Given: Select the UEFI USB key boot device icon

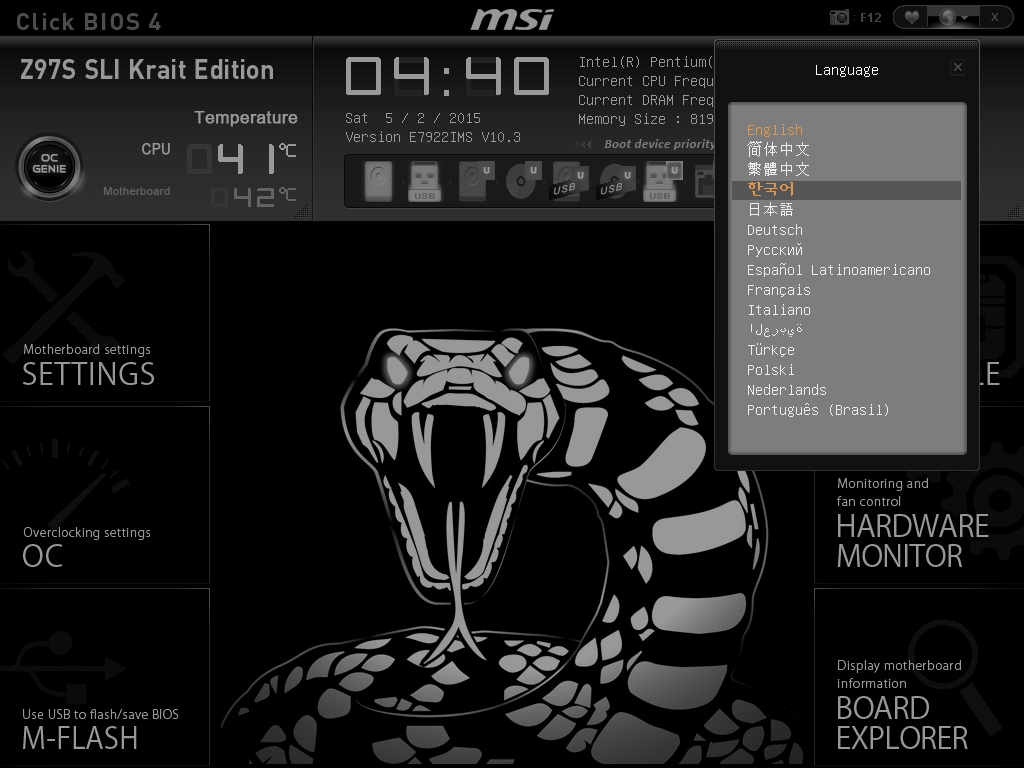Looking at the screenshot, I should click(x=662, y=181).
